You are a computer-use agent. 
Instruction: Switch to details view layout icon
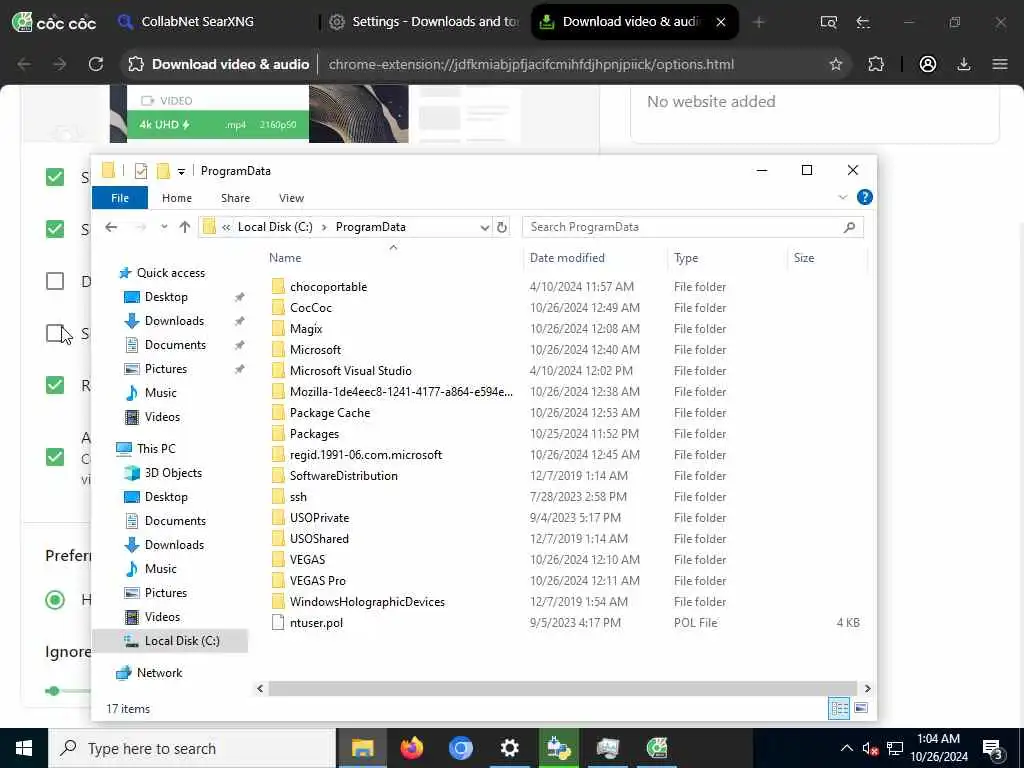[839, 708]
